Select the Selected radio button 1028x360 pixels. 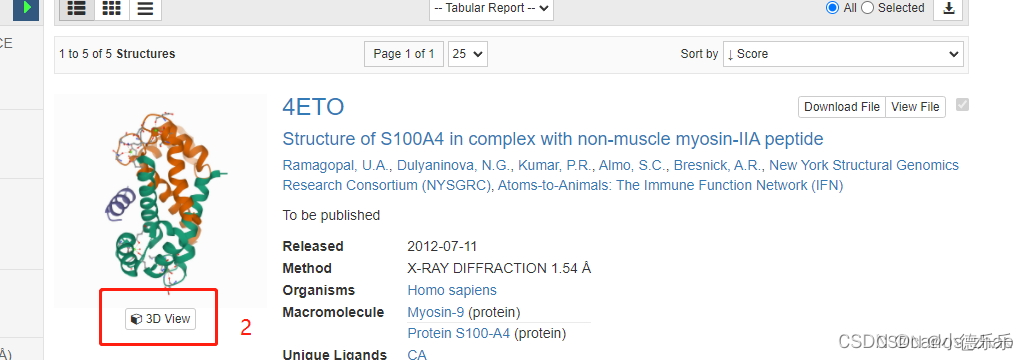click(x=867, y=8)
